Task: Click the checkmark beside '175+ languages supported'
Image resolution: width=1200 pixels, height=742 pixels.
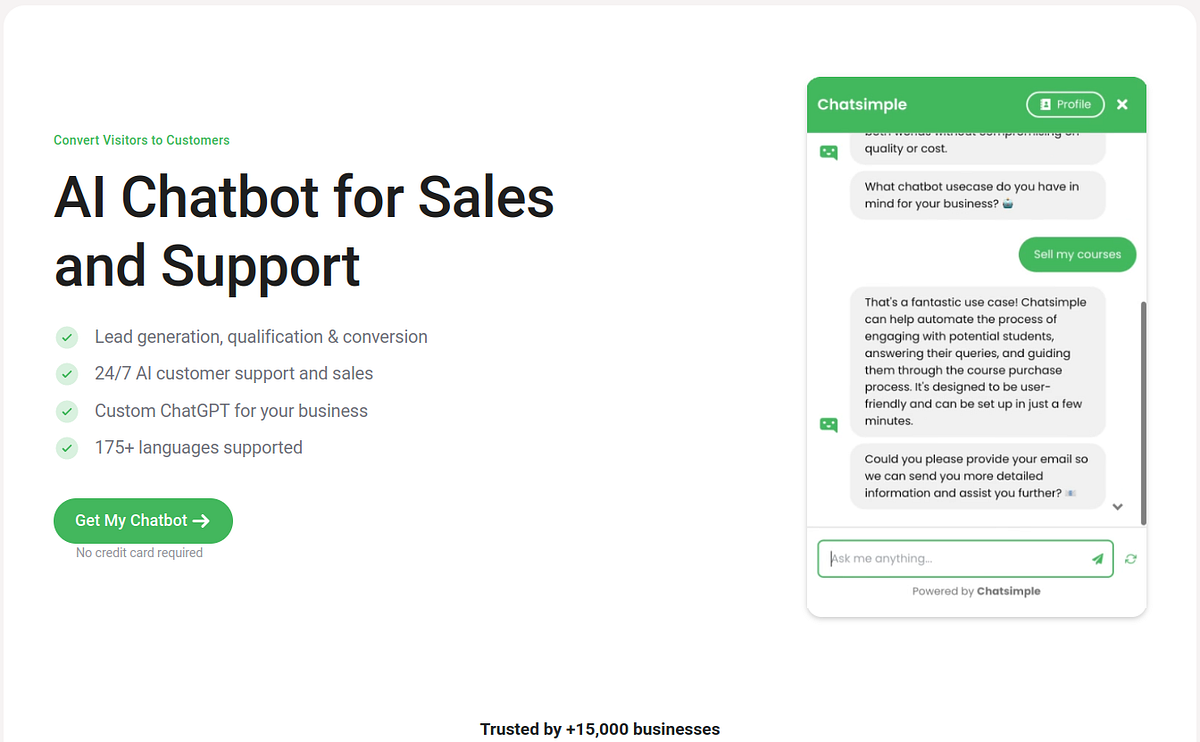Action: 66,448
